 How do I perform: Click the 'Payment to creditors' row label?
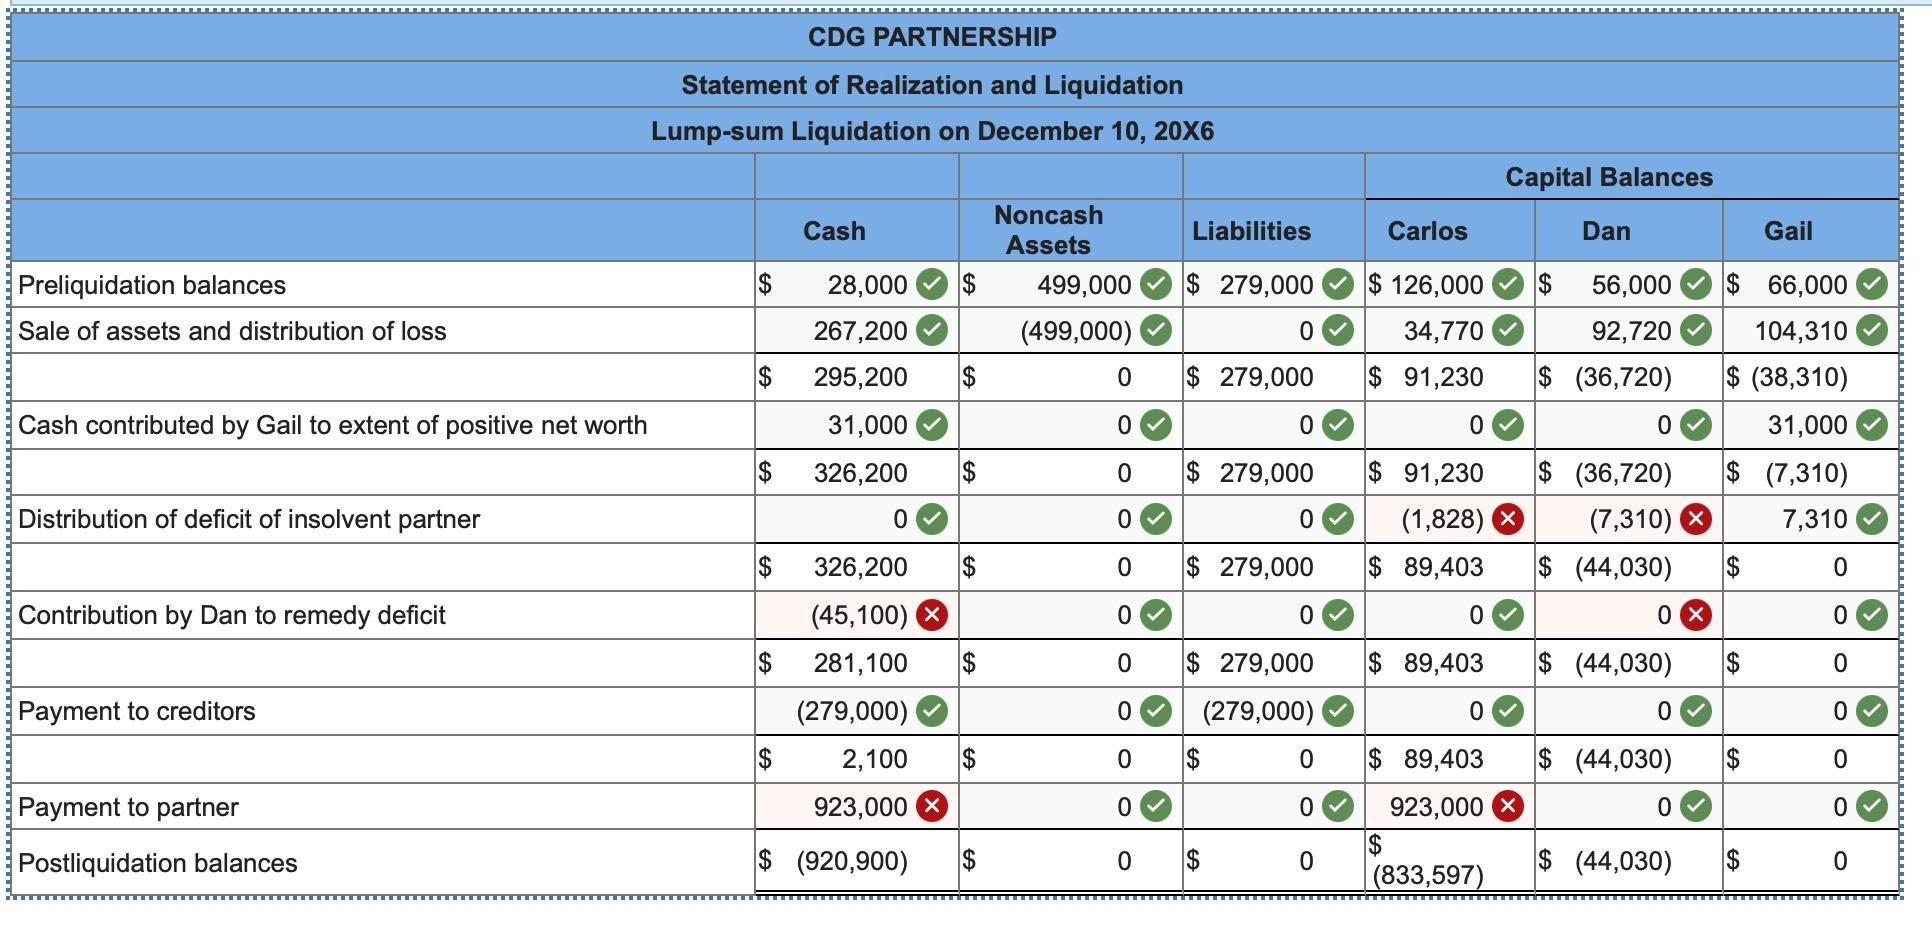(x=137, y=711)
